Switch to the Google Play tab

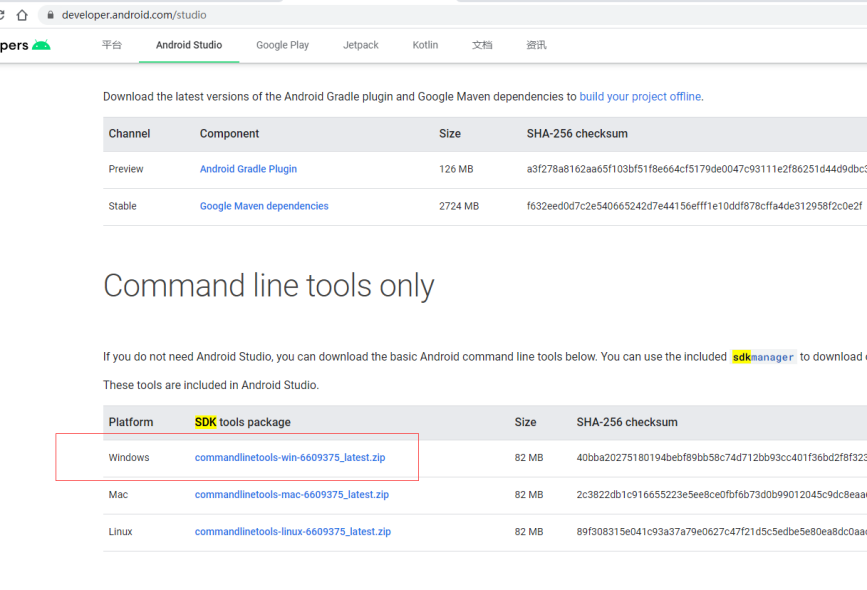(283, 45)
